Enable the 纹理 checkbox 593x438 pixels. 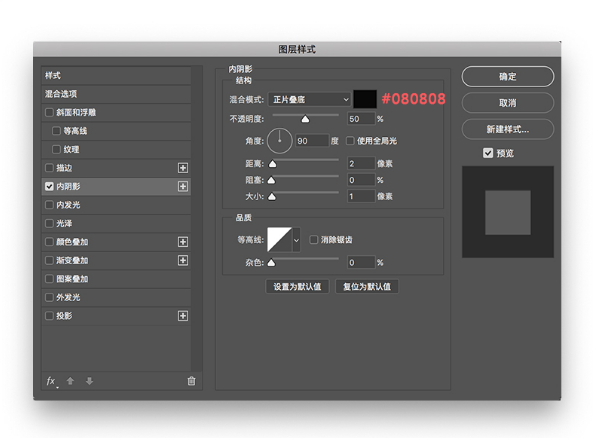pos(56,149)
